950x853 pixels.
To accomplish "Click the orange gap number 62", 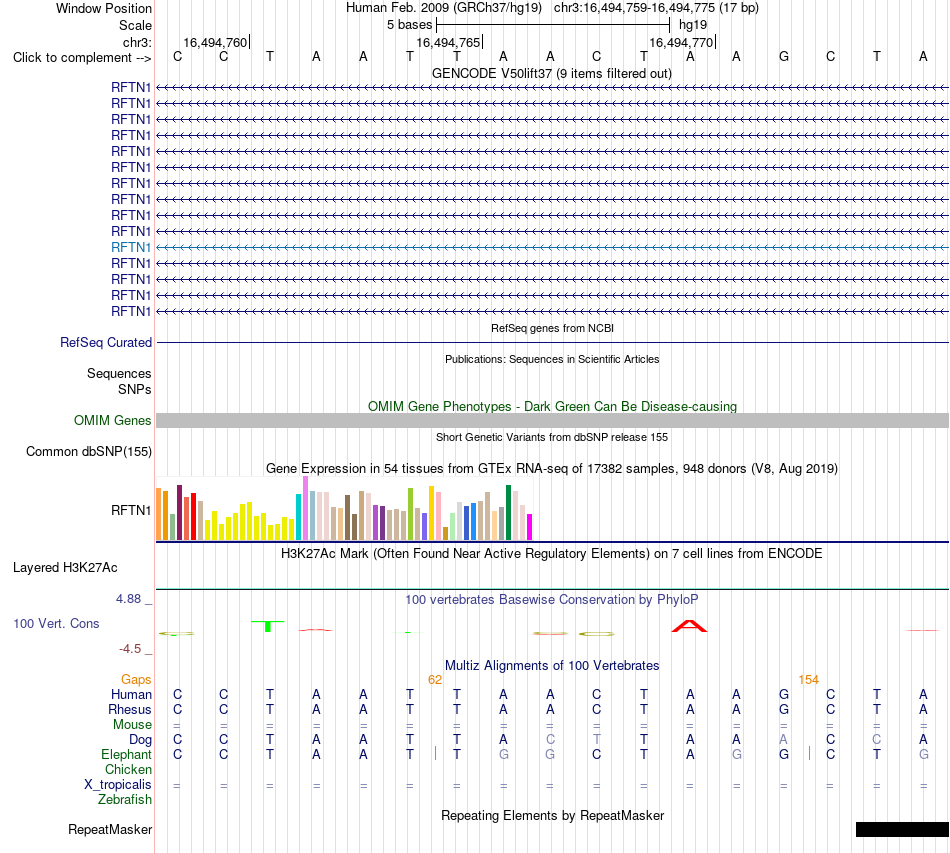I will 435,680.
